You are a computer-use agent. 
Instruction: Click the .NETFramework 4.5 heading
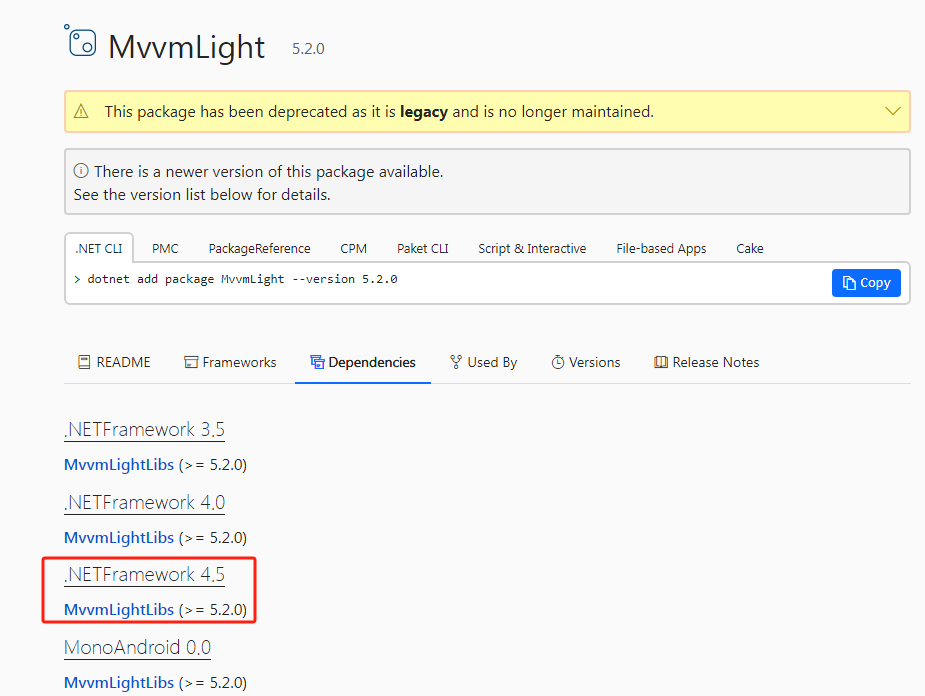click(x=145, y=574)
